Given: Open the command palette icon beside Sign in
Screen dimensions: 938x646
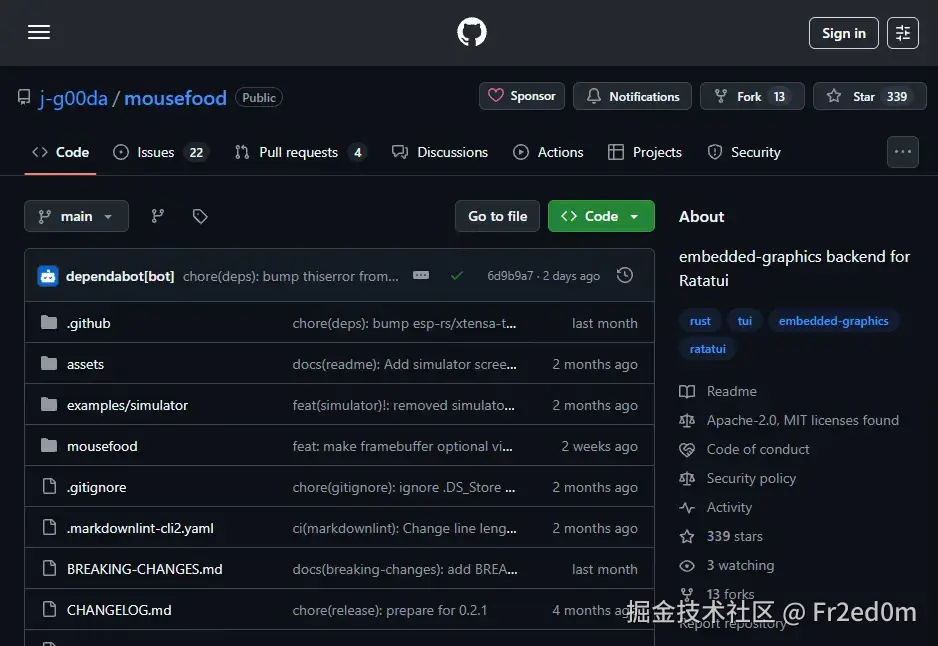Looking at the screenshot, I should (902, 32).
